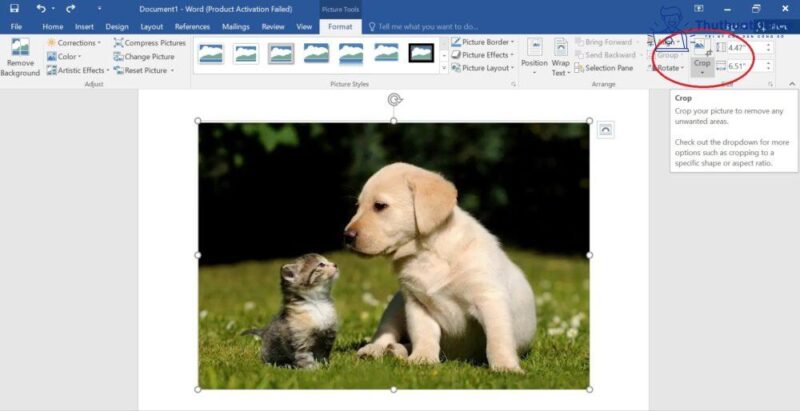This screenshot has width=800, height=411.
Task: Apply the fifth picture style with reflection
Action: pyautogui.click(x=351, y=53)
